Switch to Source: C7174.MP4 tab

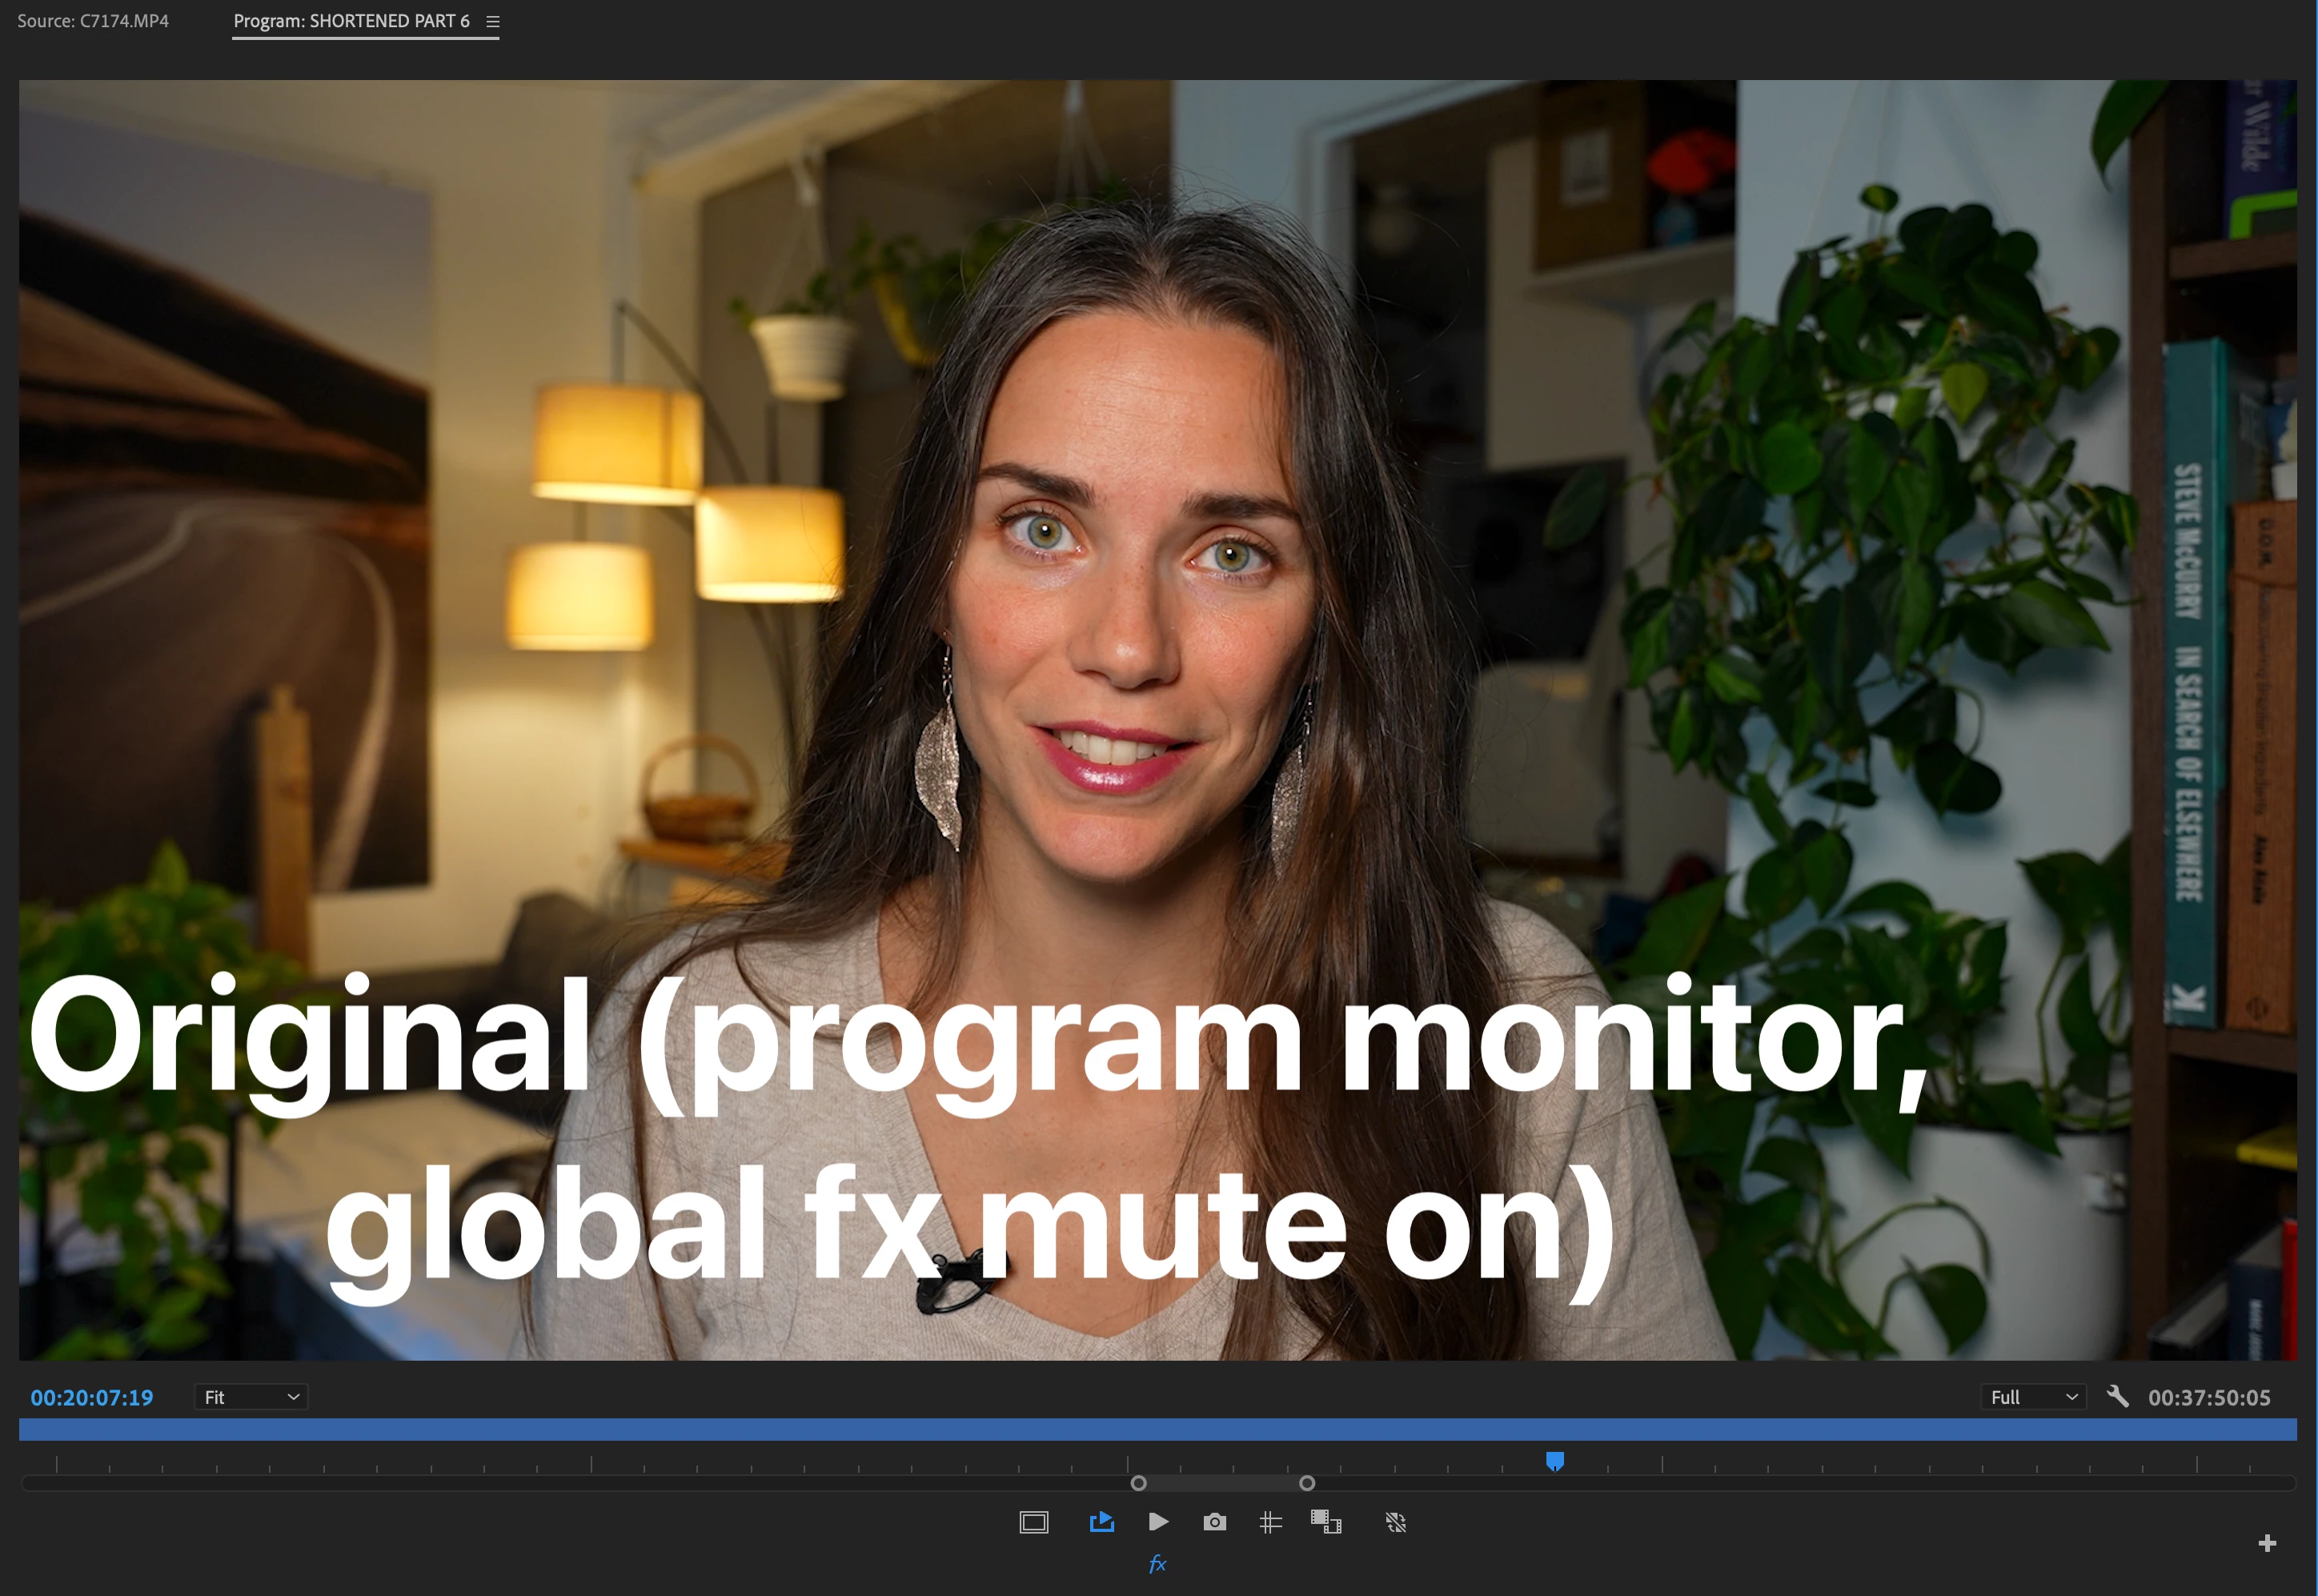point(93,21)
